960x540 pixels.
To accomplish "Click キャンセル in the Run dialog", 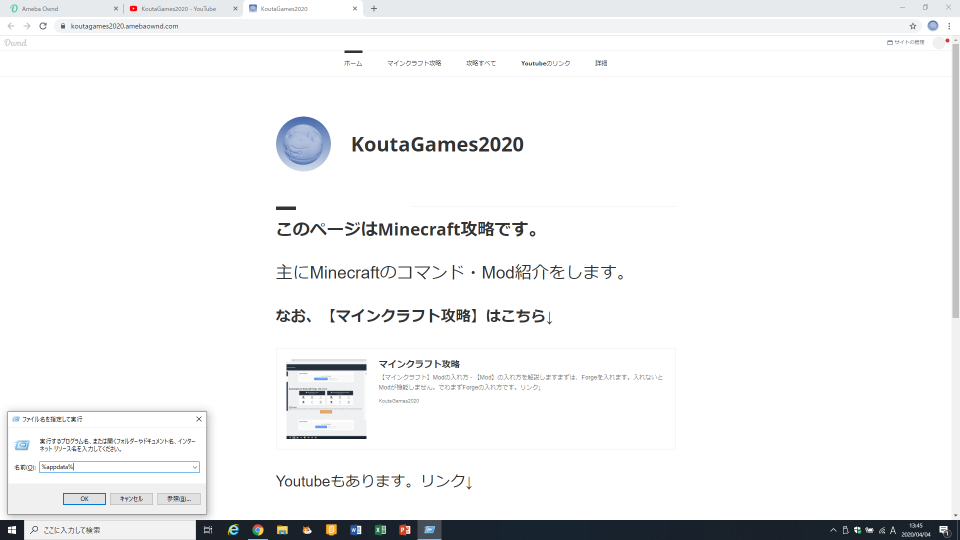I will click(132, 499).
